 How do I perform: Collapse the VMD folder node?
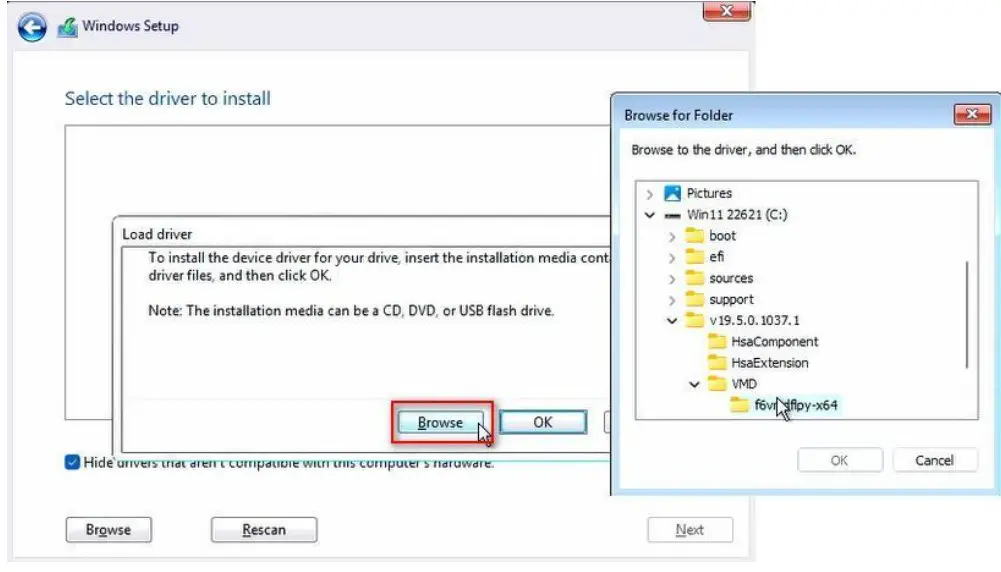point(695,384)
